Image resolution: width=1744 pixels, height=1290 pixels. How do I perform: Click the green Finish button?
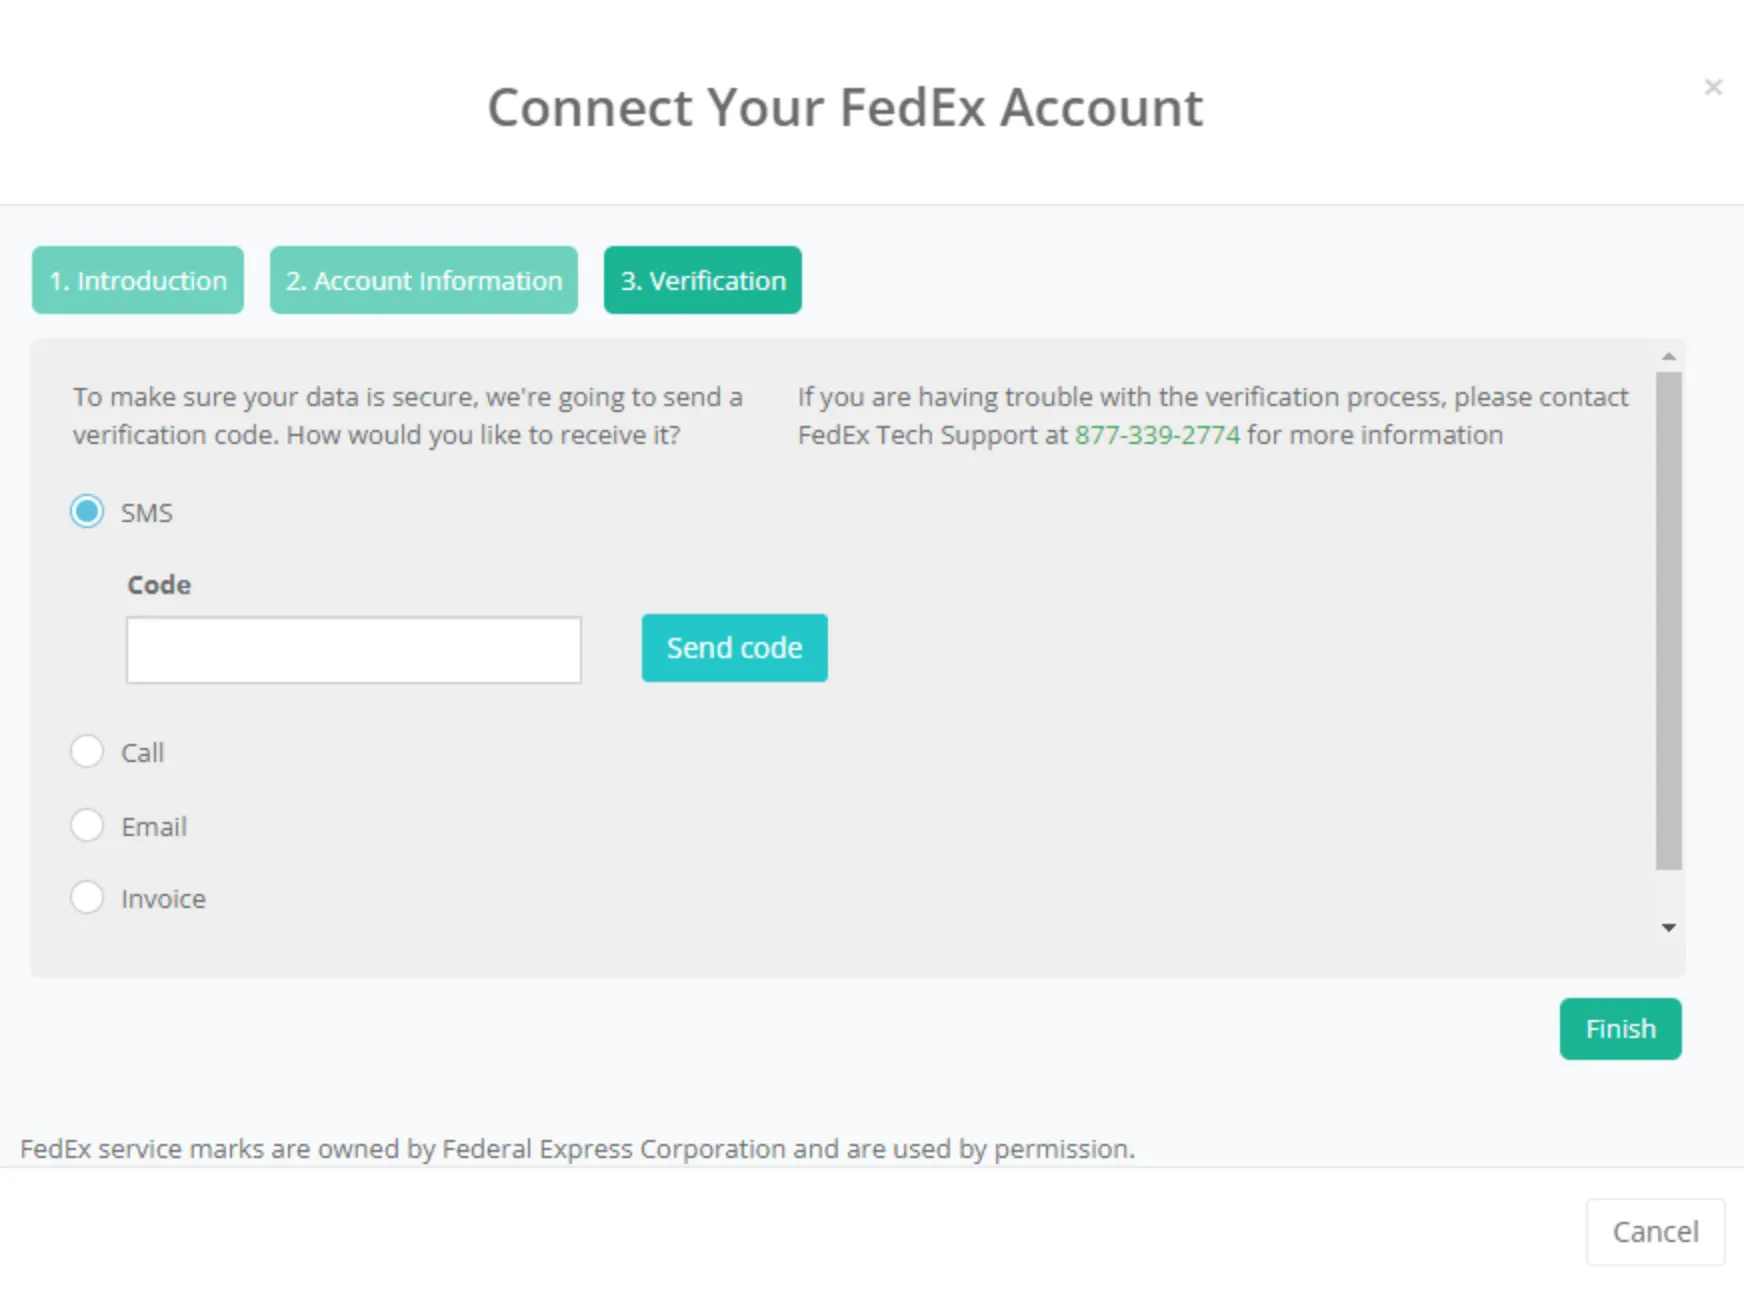1621,1029
